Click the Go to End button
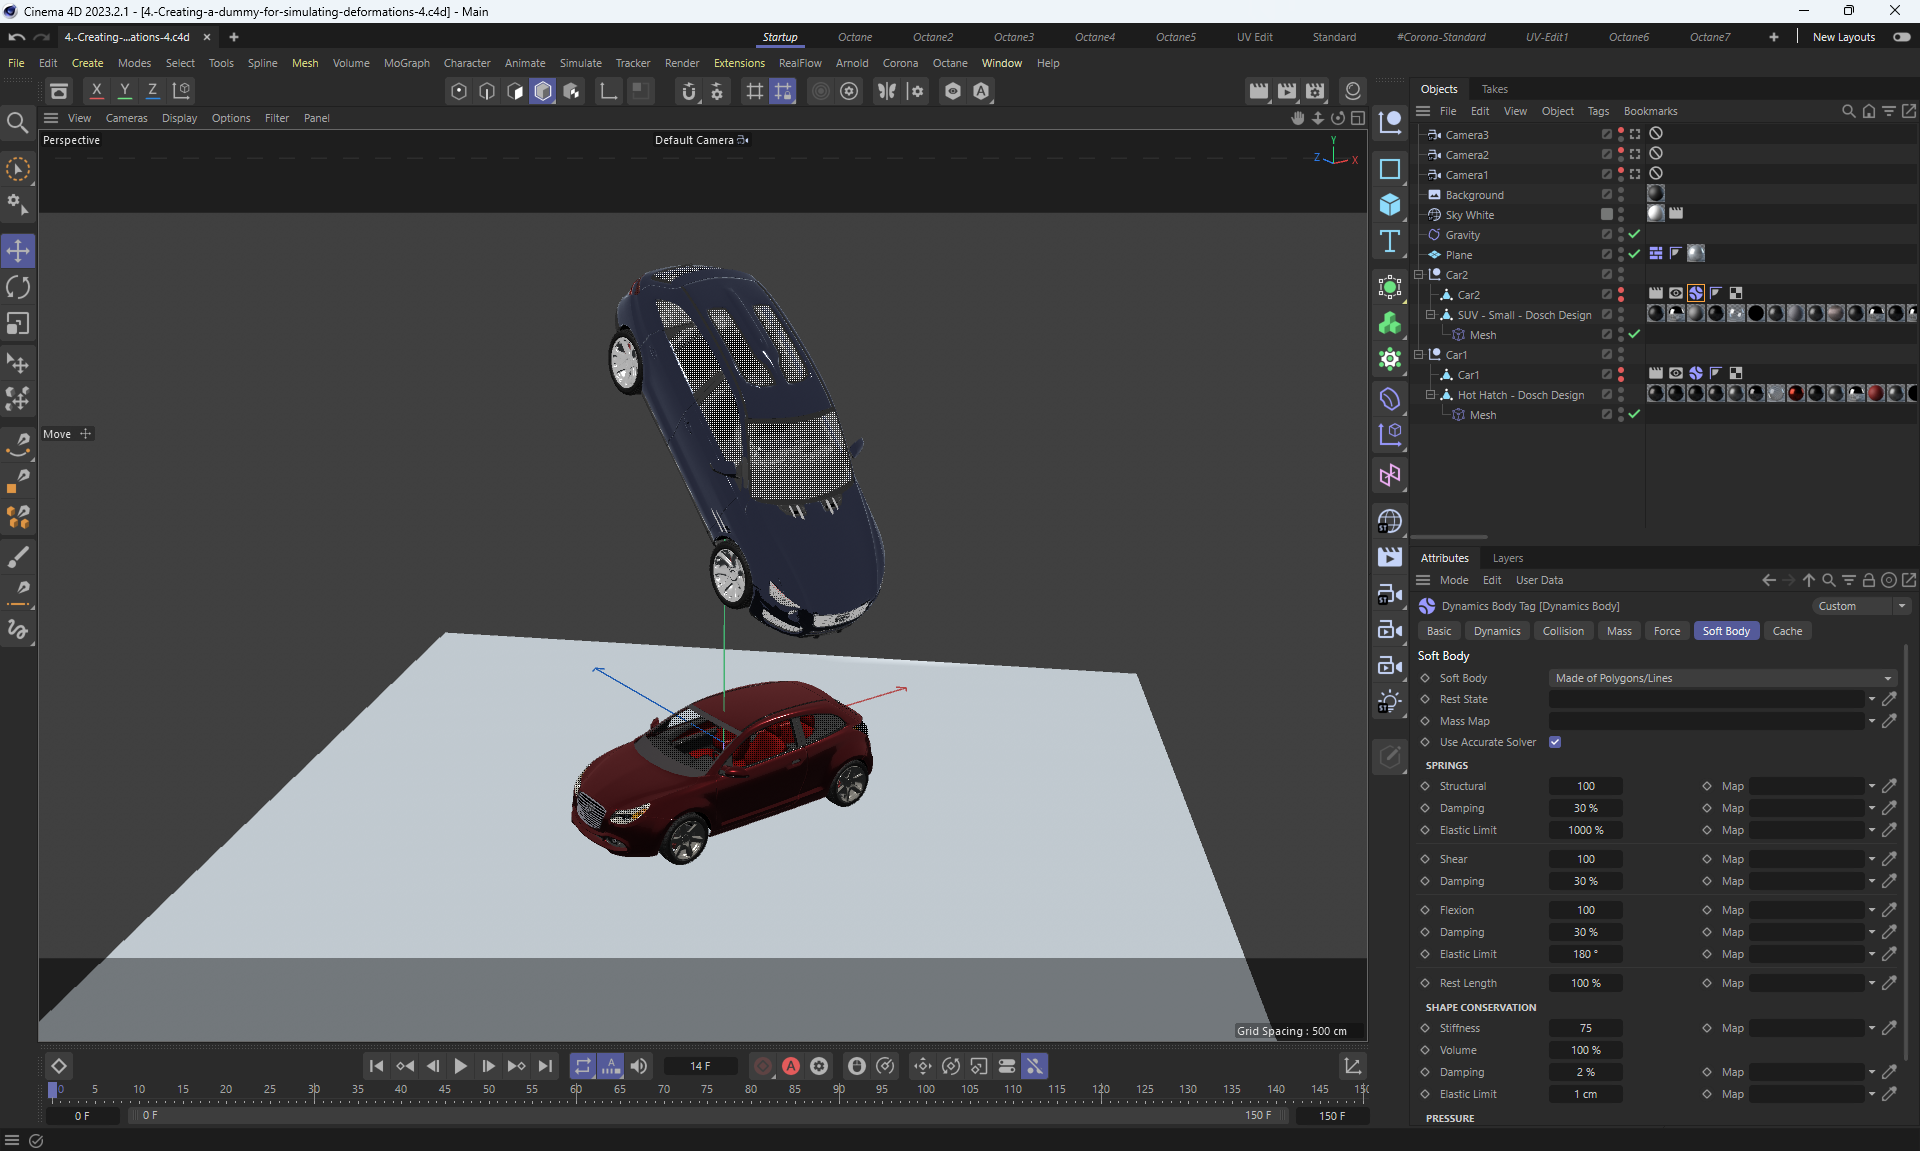This screenshot has width=1920, height=1151. pyautogui.click(x=545, y=1066)
